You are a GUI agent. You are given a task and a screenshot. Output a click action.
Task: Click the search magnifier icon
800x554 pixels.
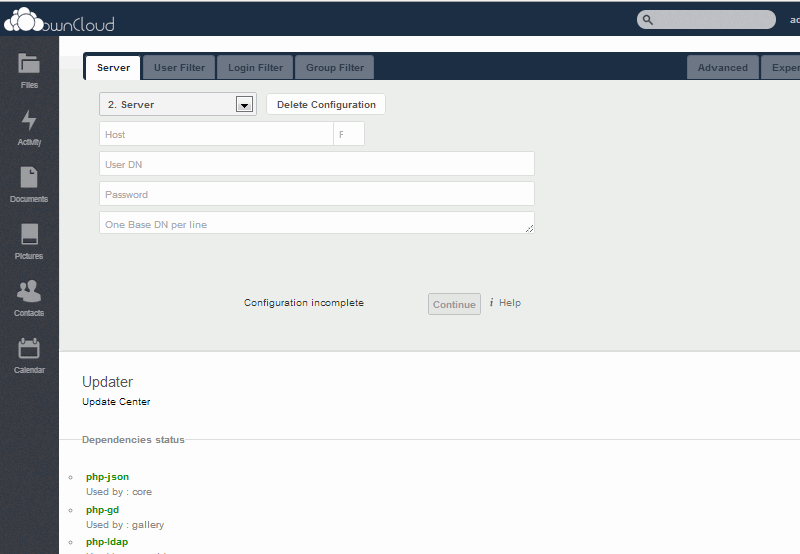point(648,19)
